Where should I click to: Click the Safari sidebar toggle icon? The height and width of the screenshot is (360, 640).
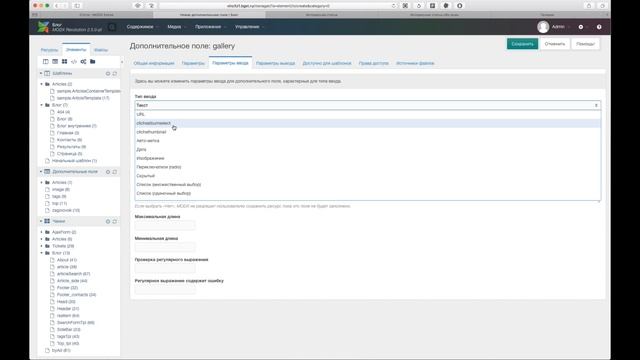tap(77, 6)
